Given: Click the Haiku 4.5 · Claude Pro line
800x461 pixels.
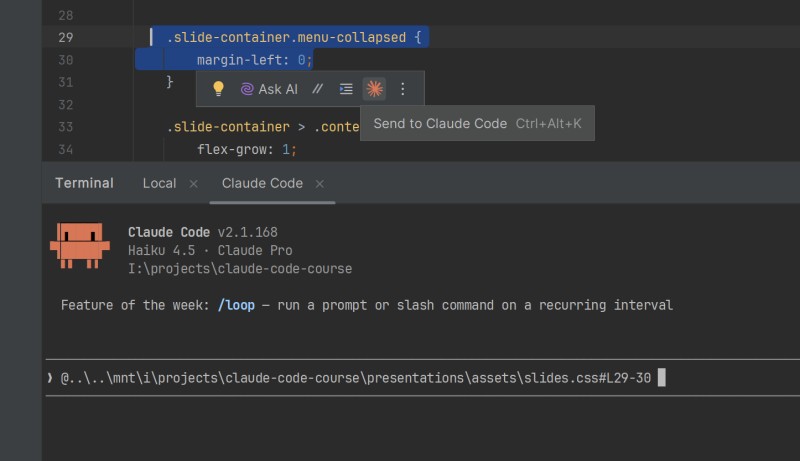Looking at the screenshot, I should pyautogui.click(x=210, y=250).
